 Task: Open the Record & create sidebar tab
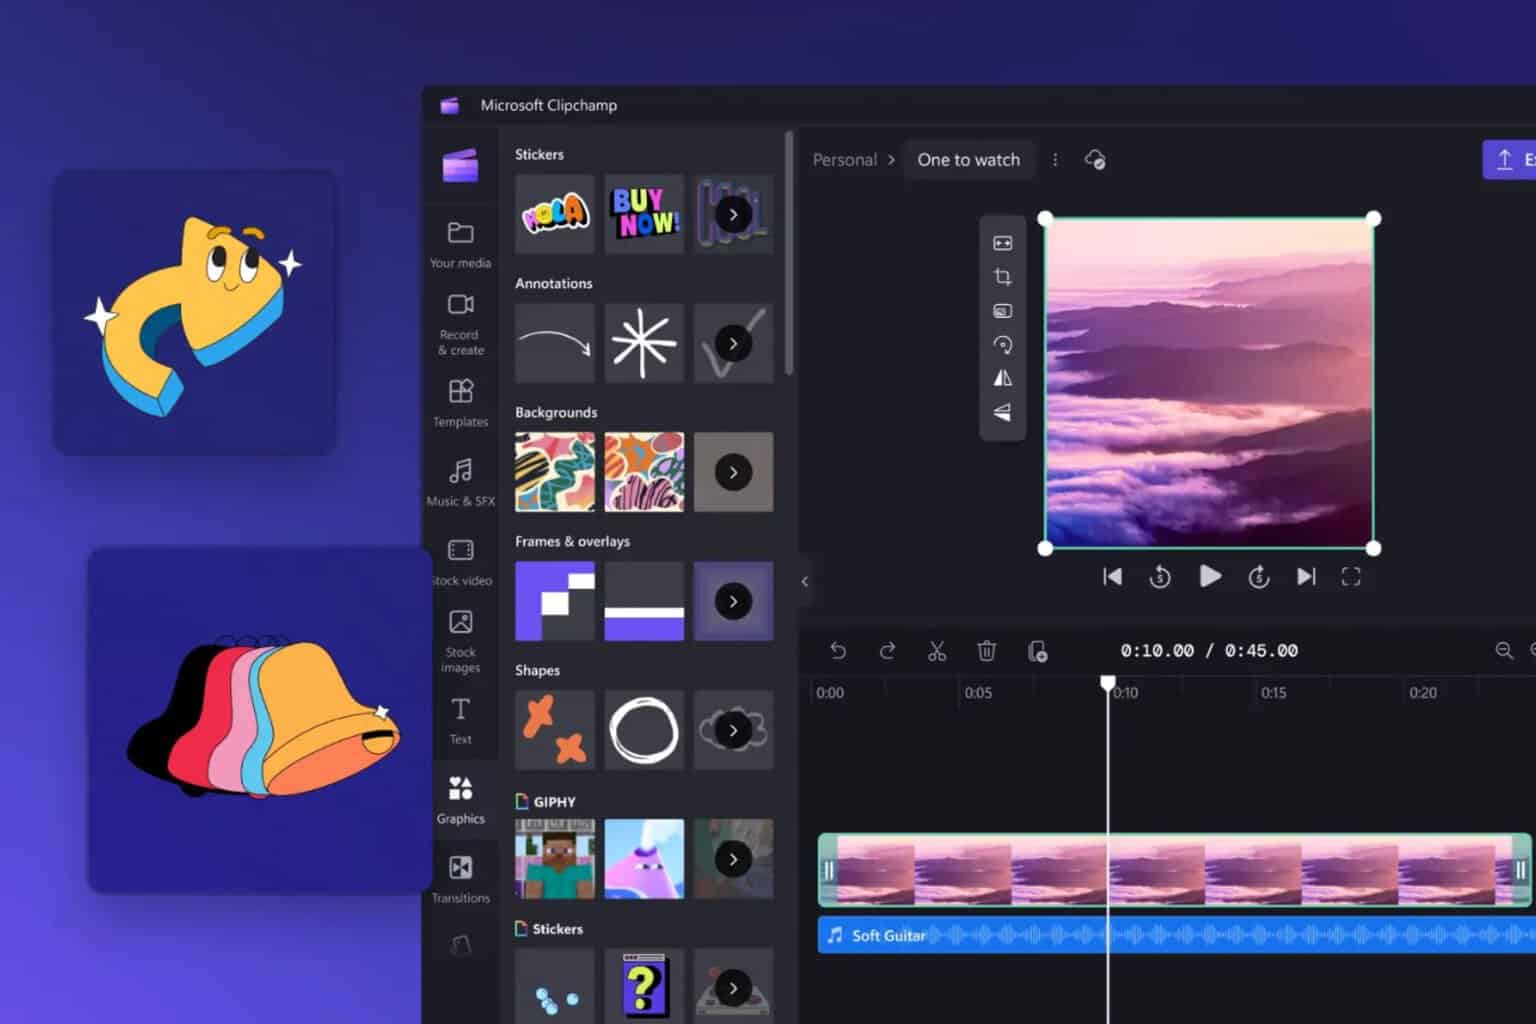pyautogui.click(x=460, y=324)
